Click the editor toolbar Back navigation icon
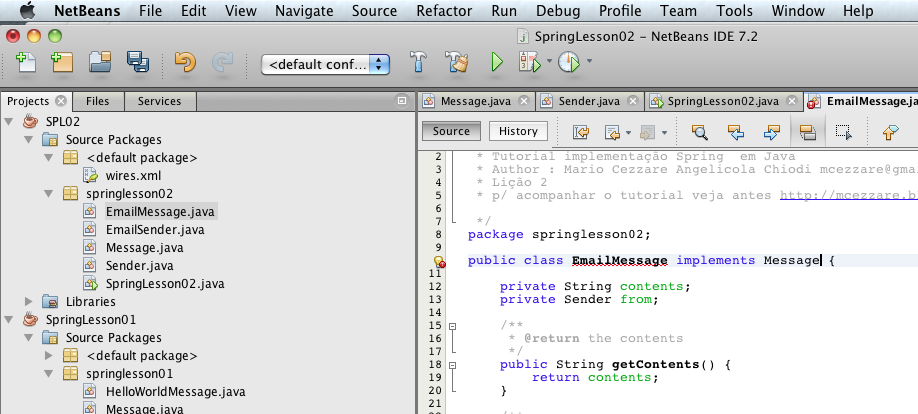 (x=611, y=133)
